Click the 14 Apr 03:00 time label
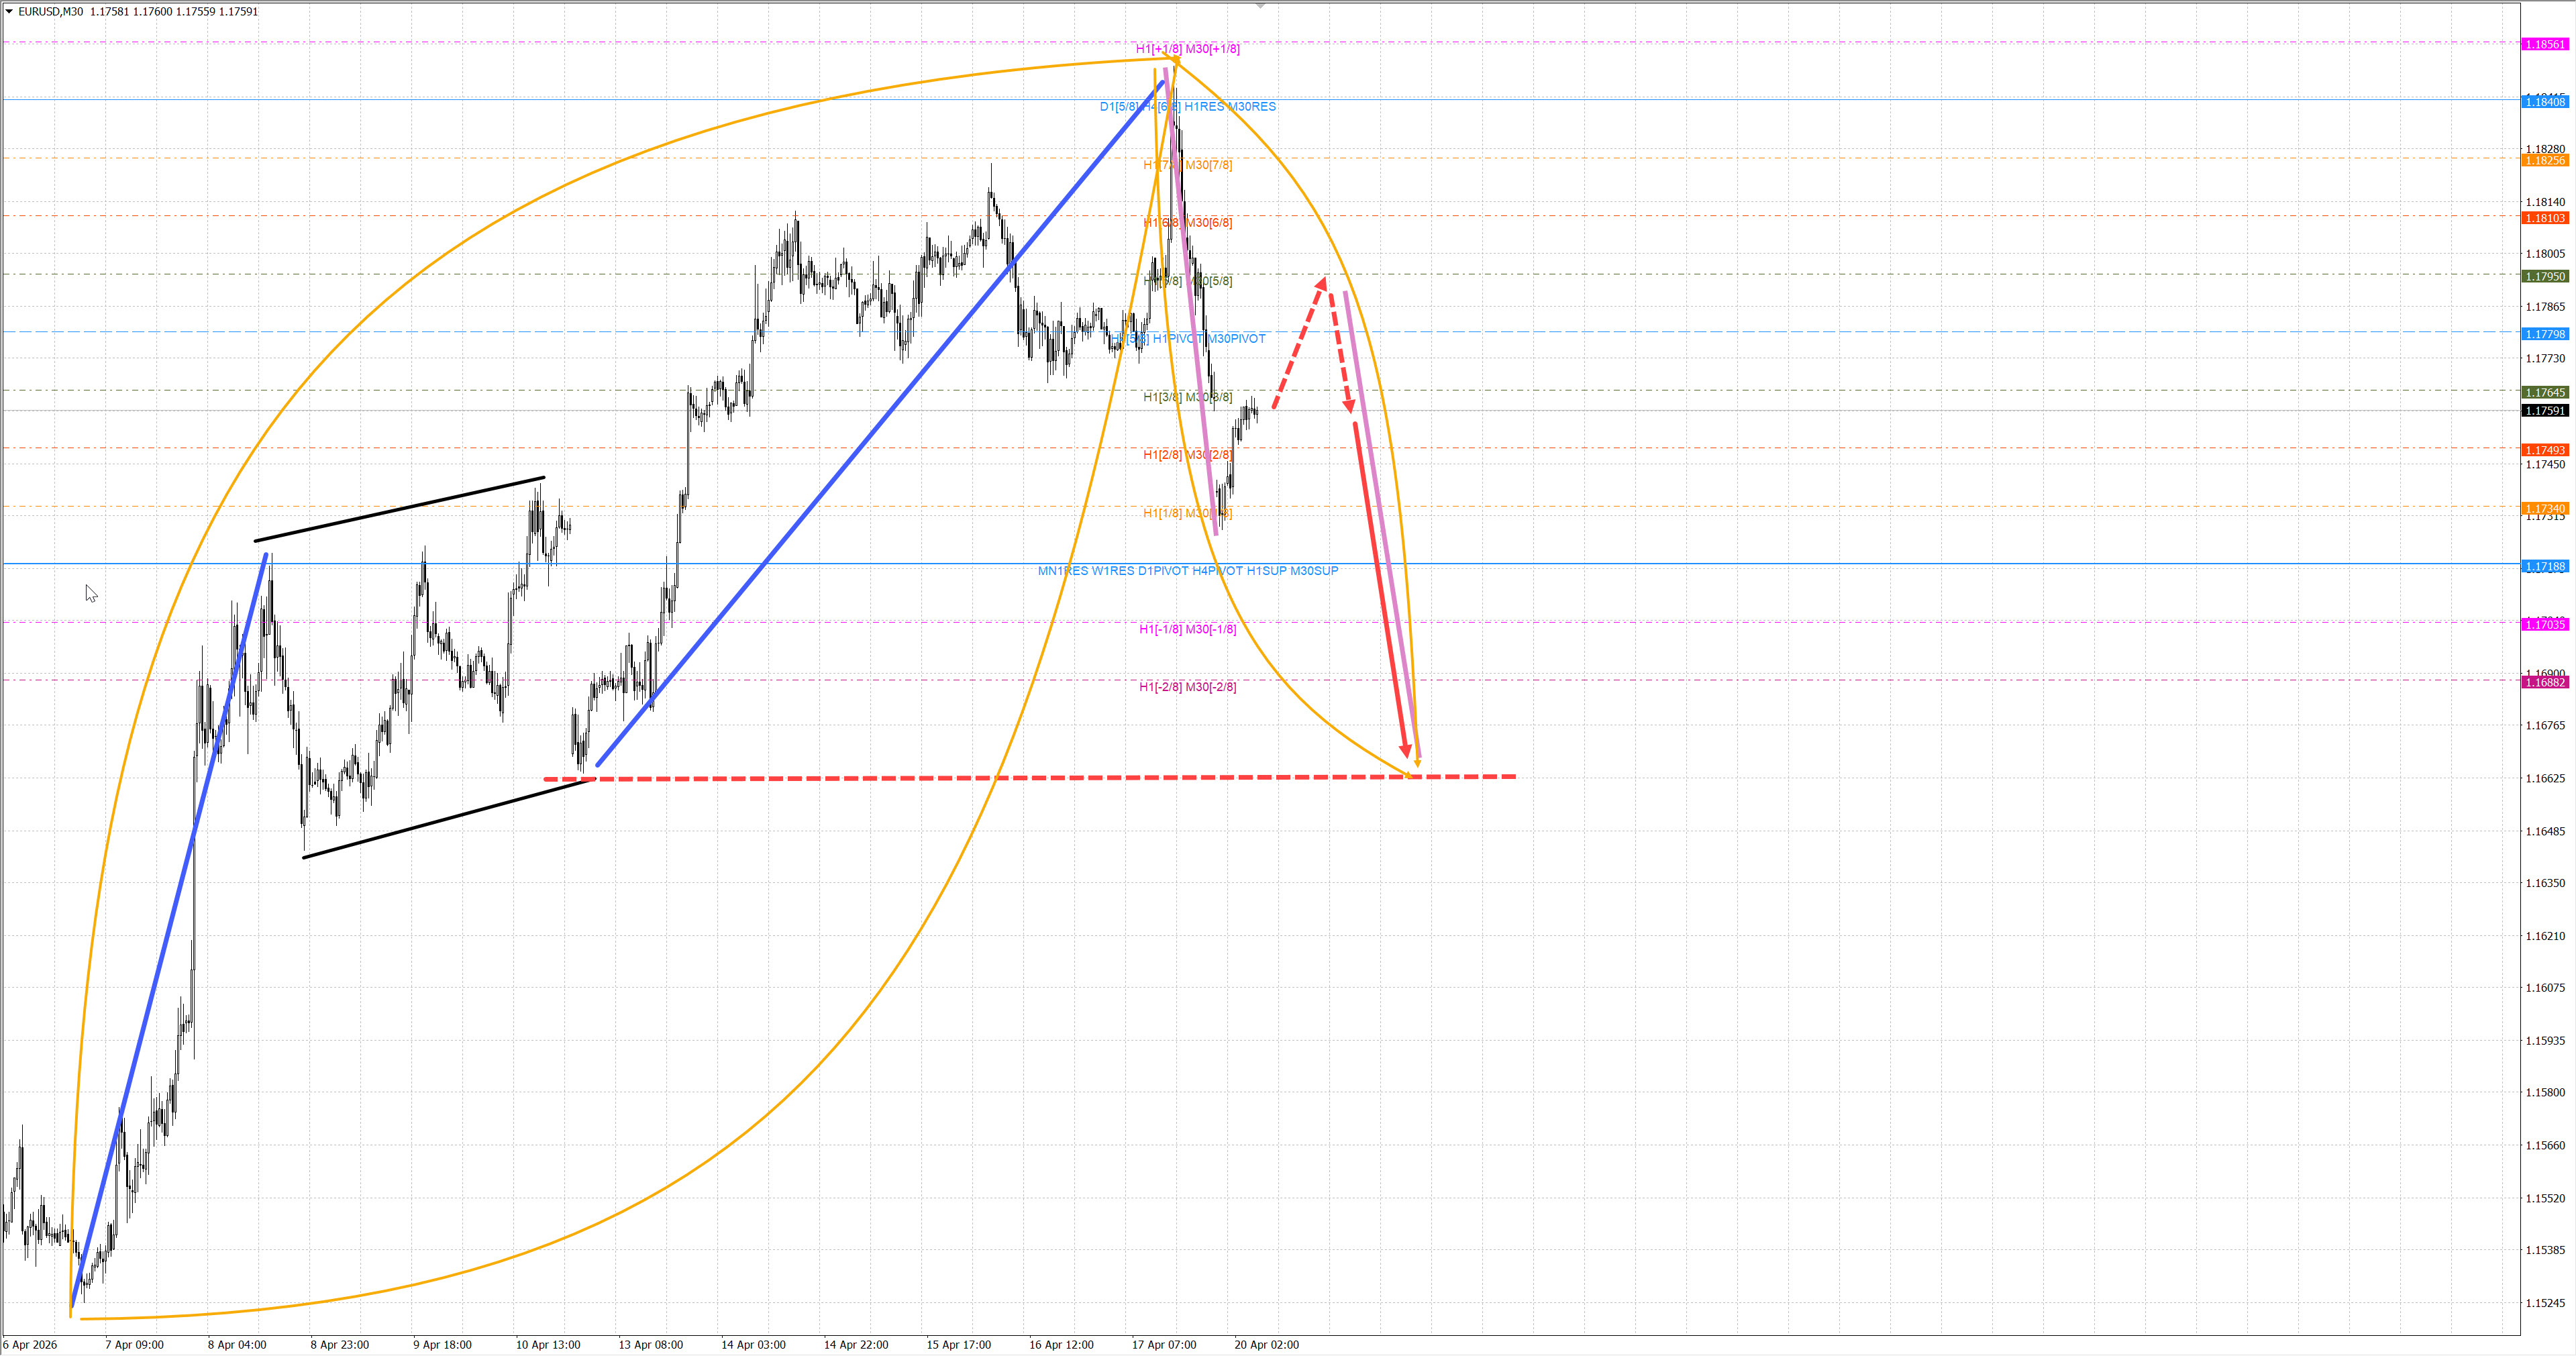Viewport: 2576px width, 1356px height. tap(753, 1345)
